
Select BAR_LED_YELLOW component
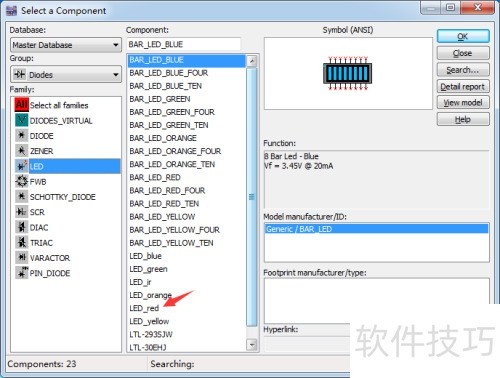(162, 217)
